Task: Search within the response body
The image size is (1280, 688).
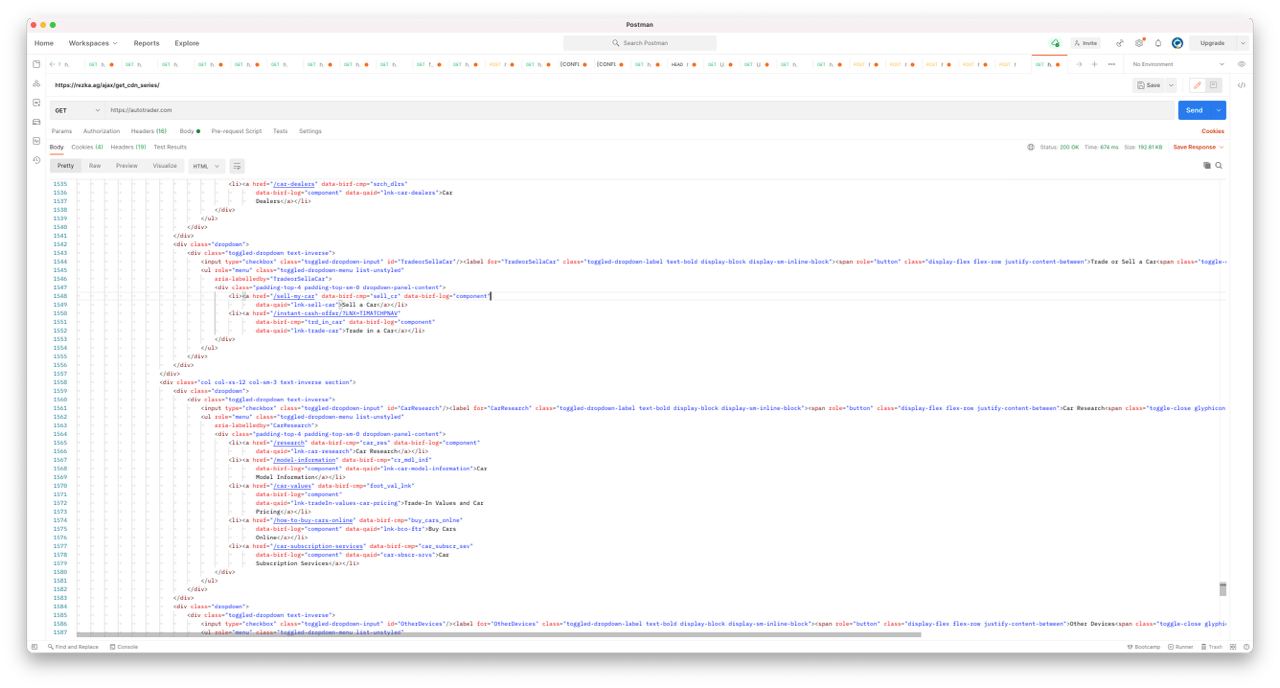Action: pos(1218,166)
